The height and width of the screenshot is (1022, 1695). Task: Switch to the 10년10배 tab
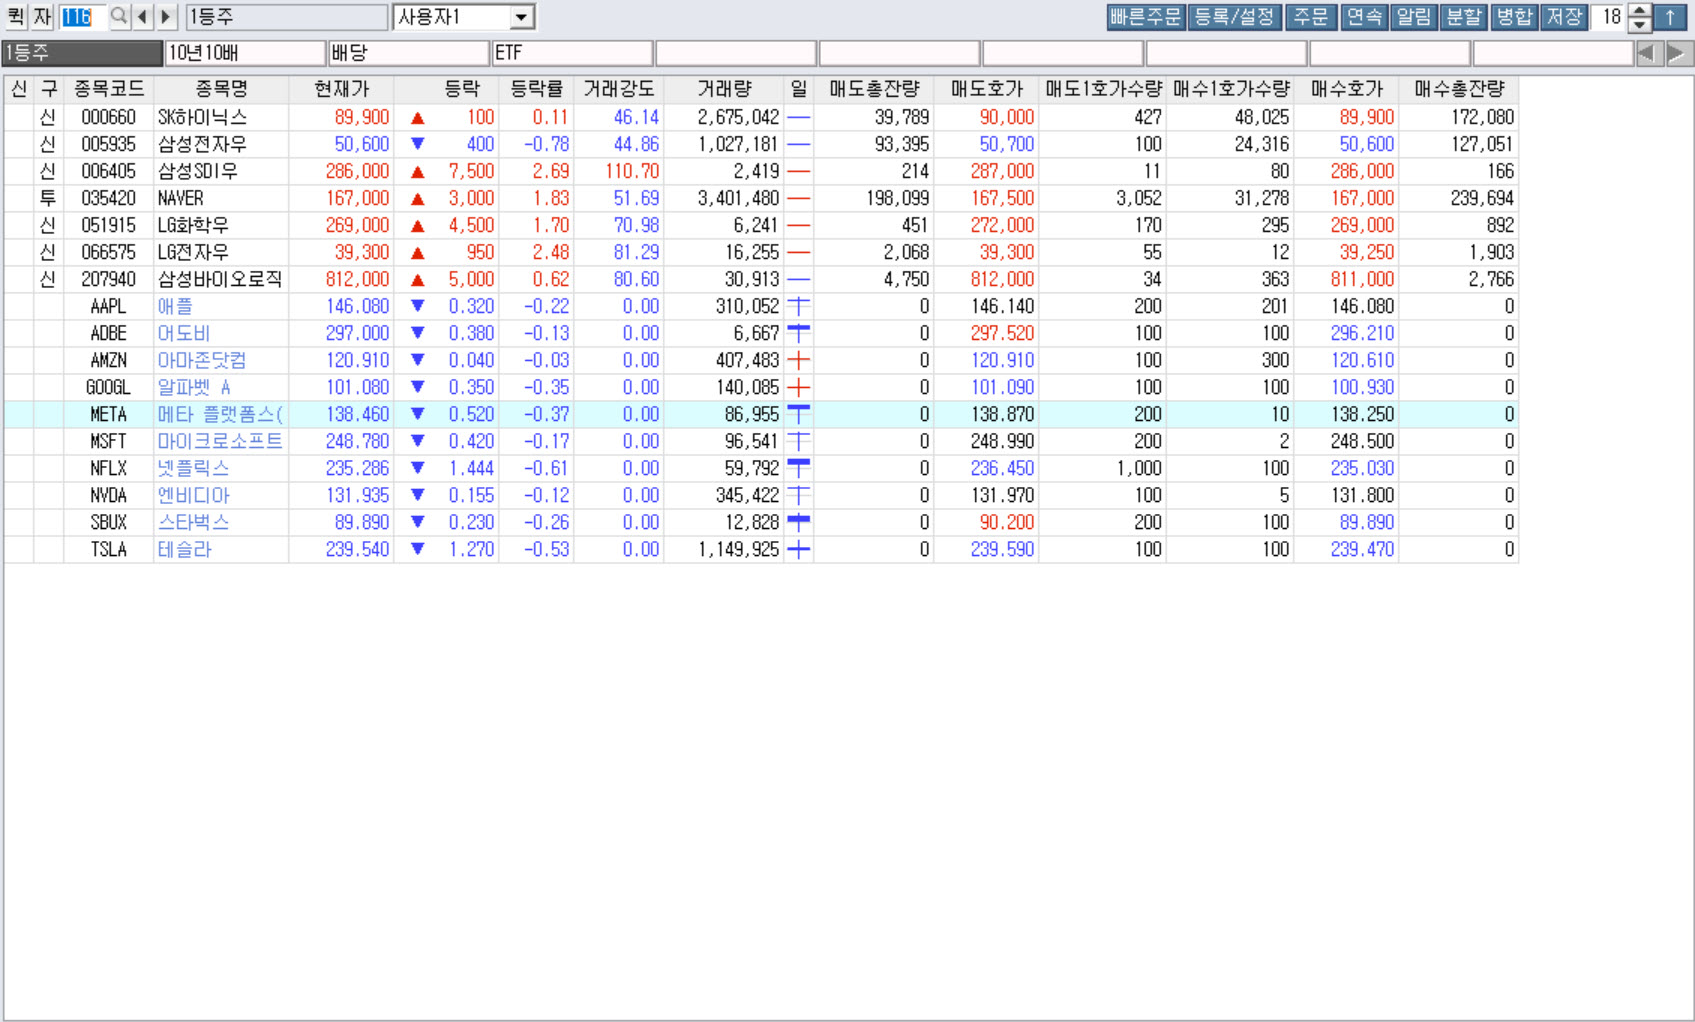[x=245, y=53]
